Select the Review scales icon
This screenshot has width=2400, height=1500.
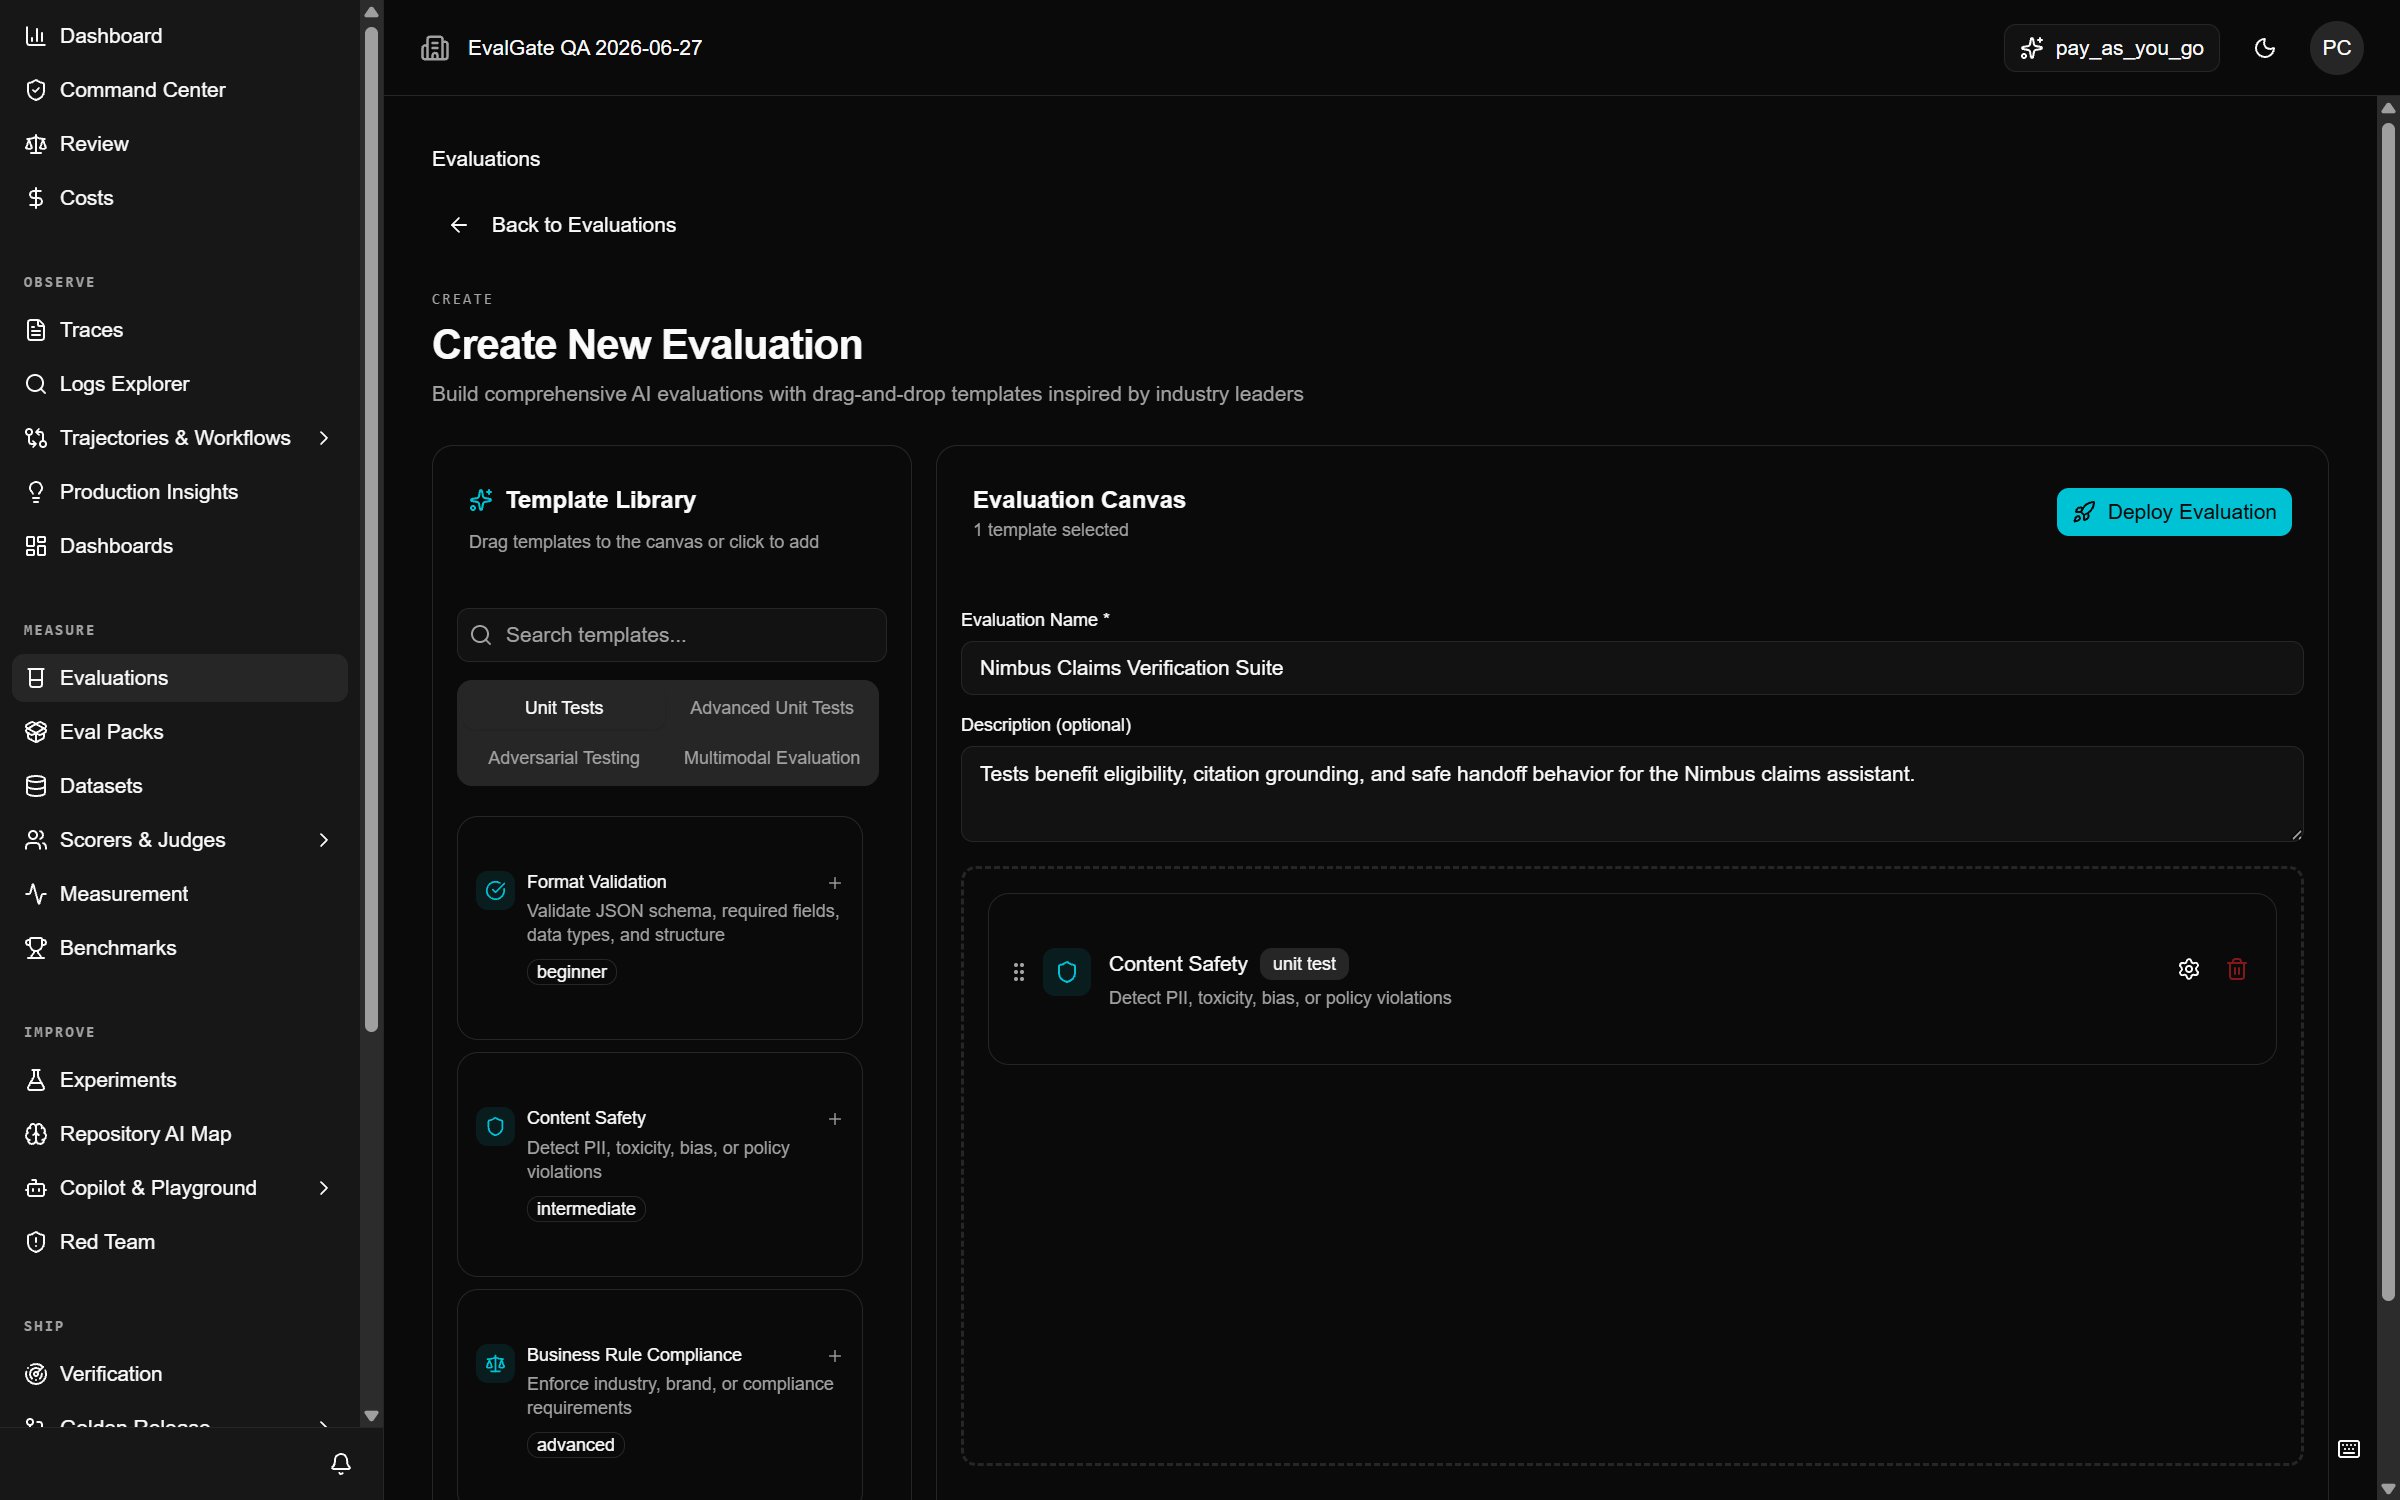point(36,144)
